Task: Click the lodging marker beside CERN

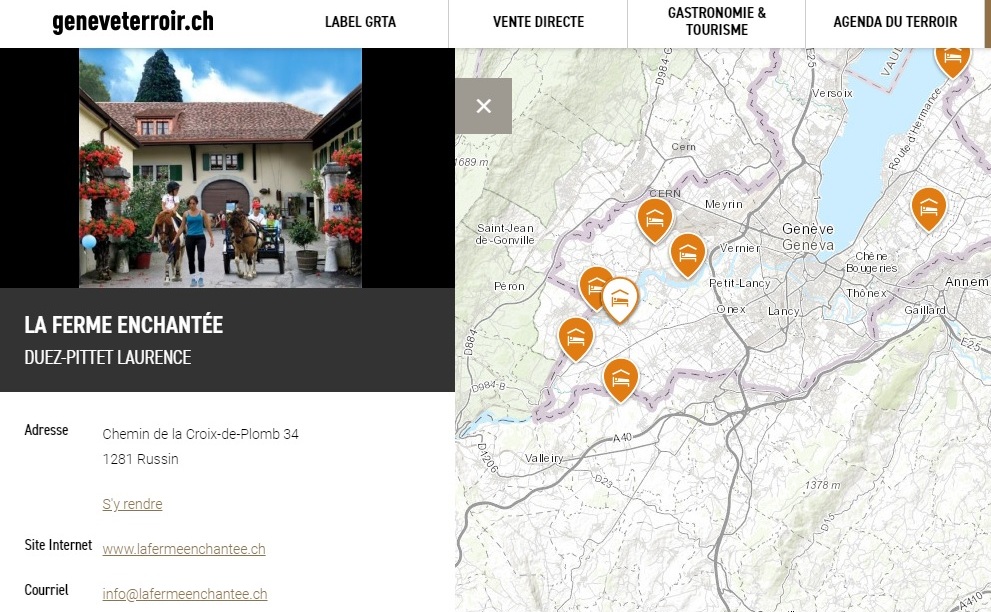Action: coord(654,218)
